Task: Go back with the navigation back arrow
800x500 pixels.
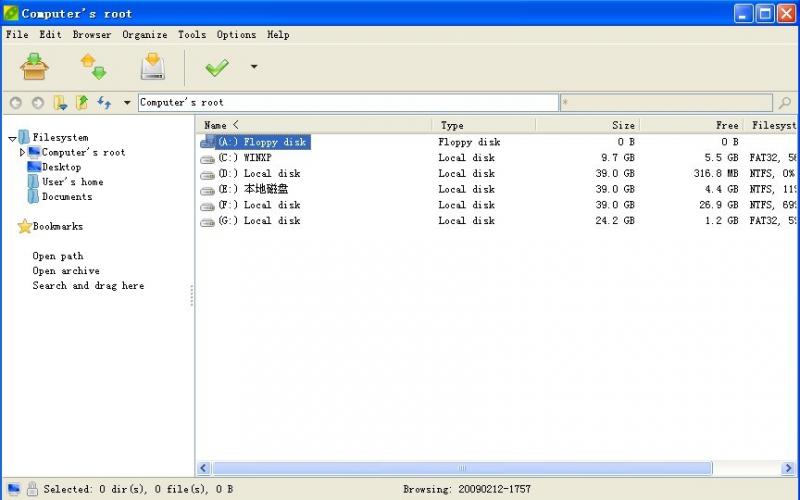Action: [x=15, y=102]
